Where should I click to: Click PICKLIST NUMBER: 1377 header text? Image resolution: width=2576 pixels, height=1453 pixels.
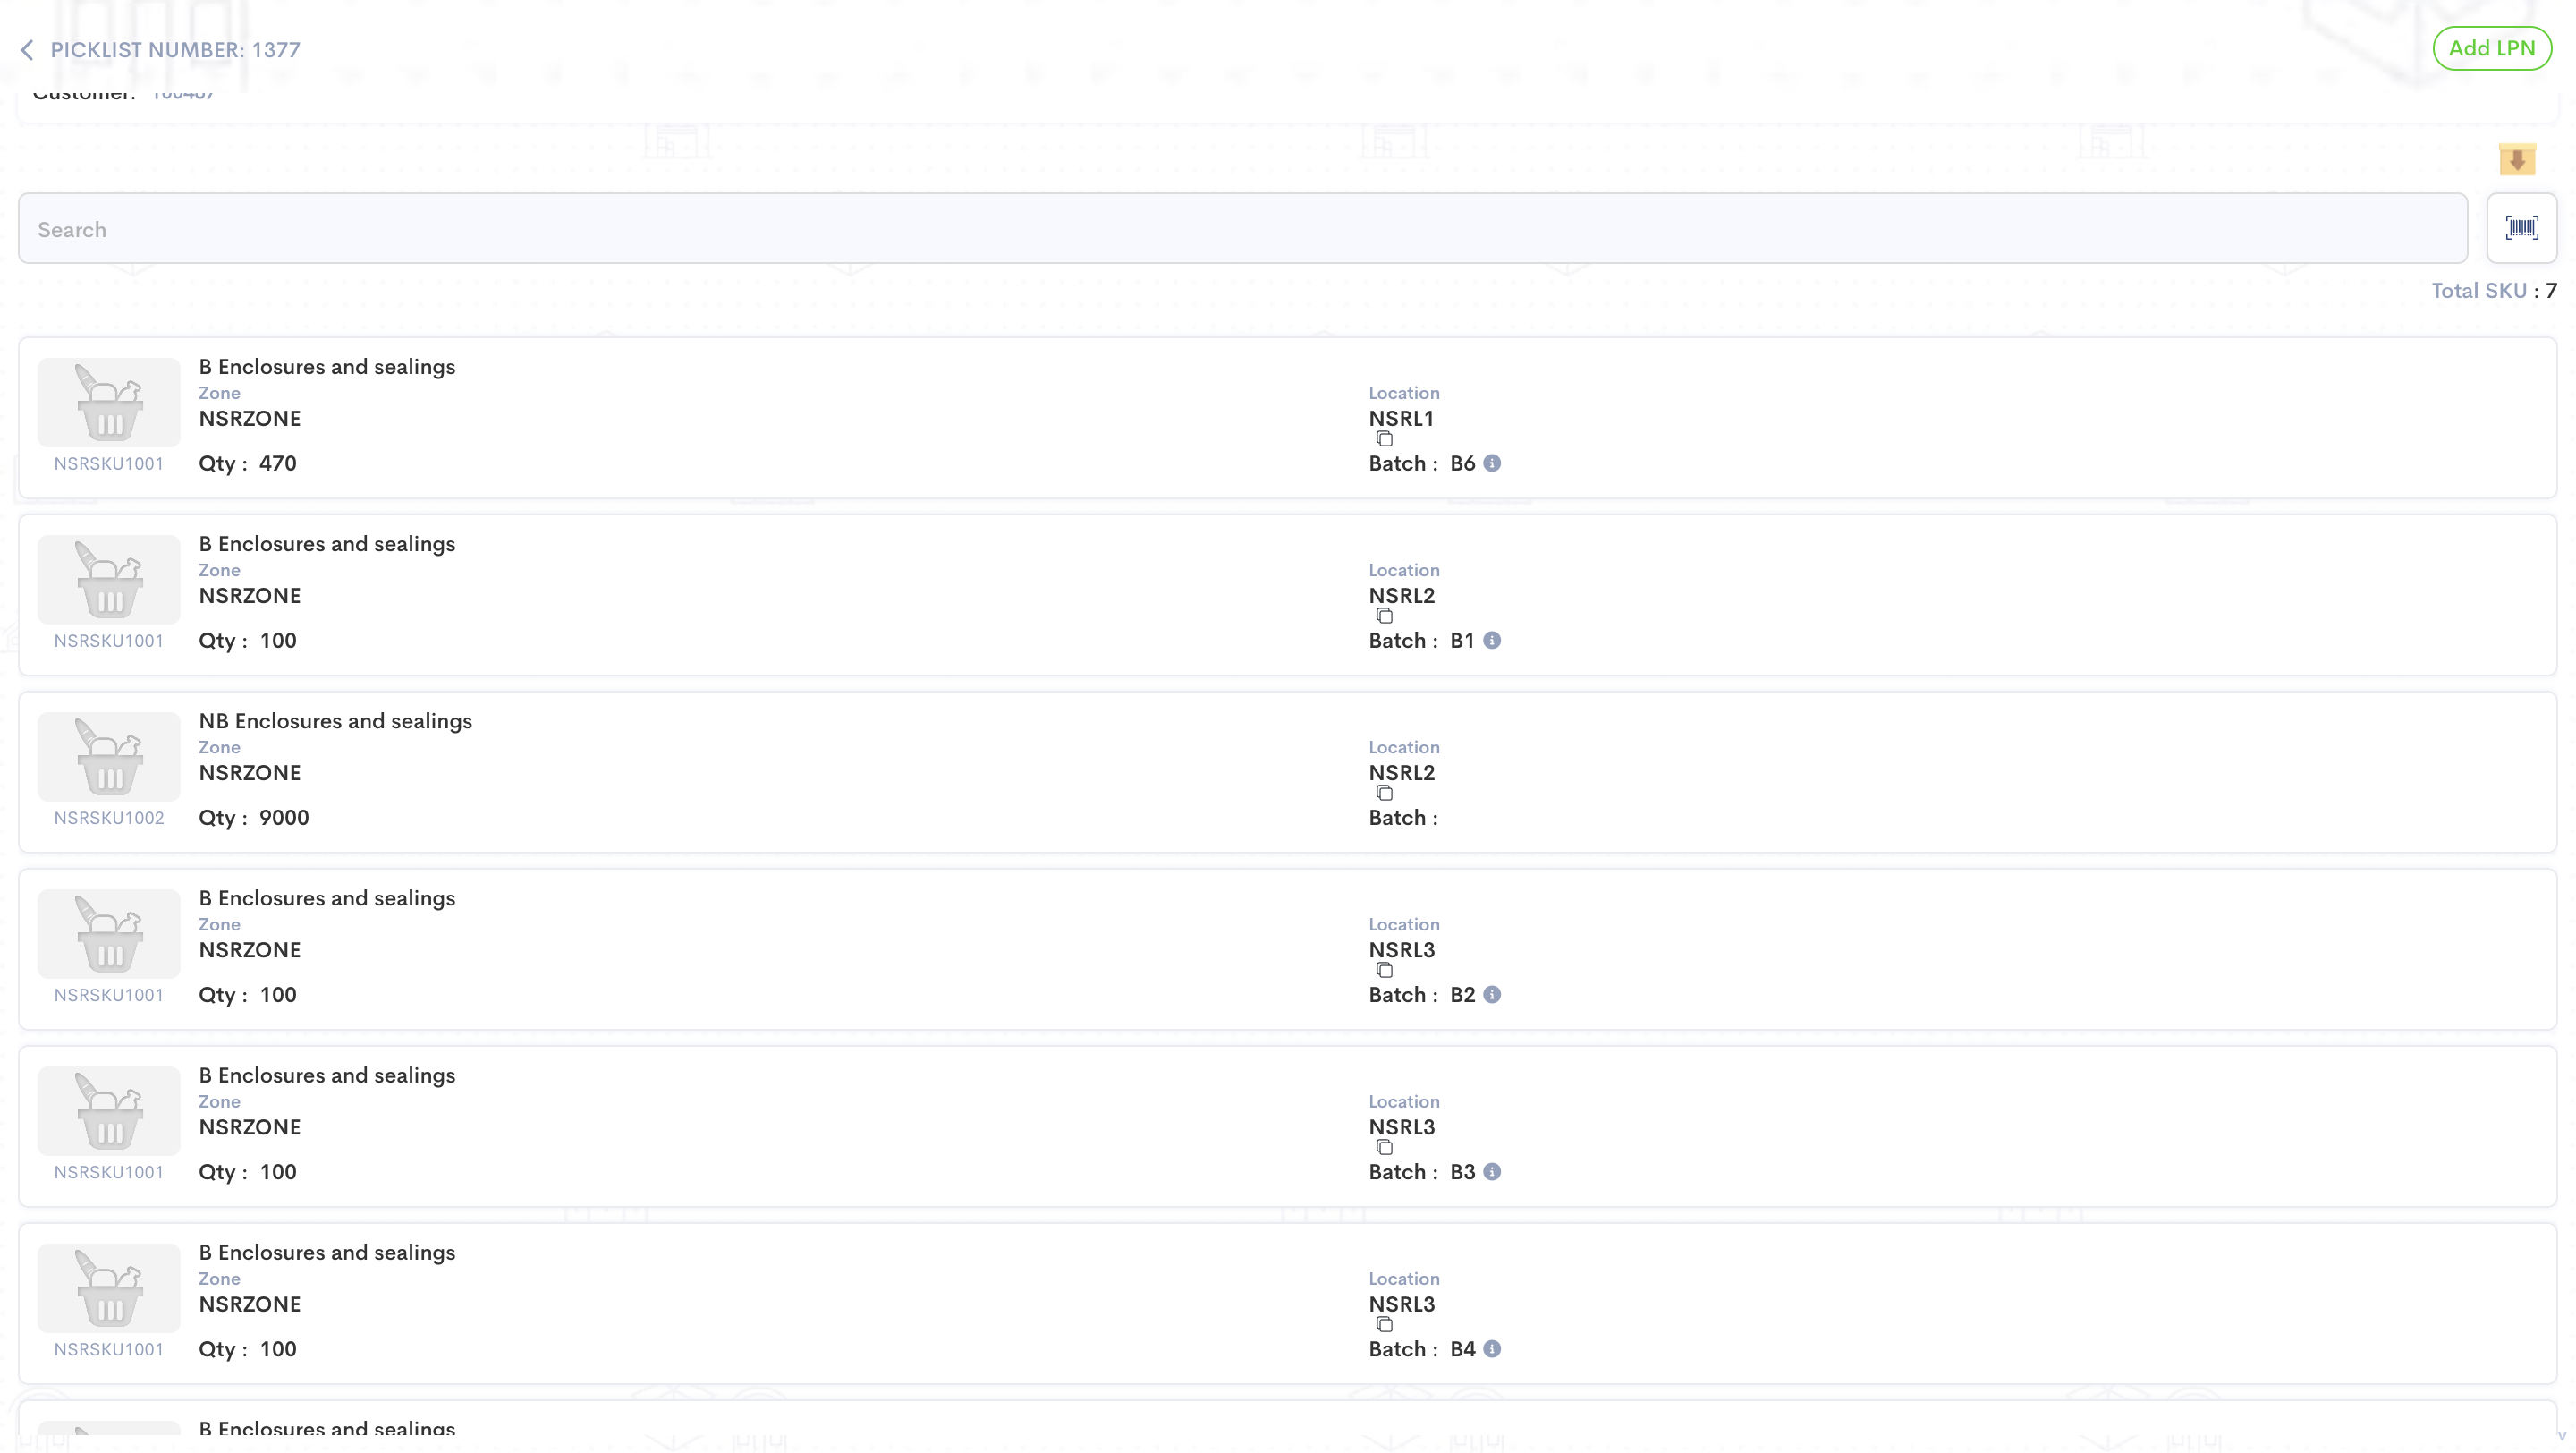(175, 50)
